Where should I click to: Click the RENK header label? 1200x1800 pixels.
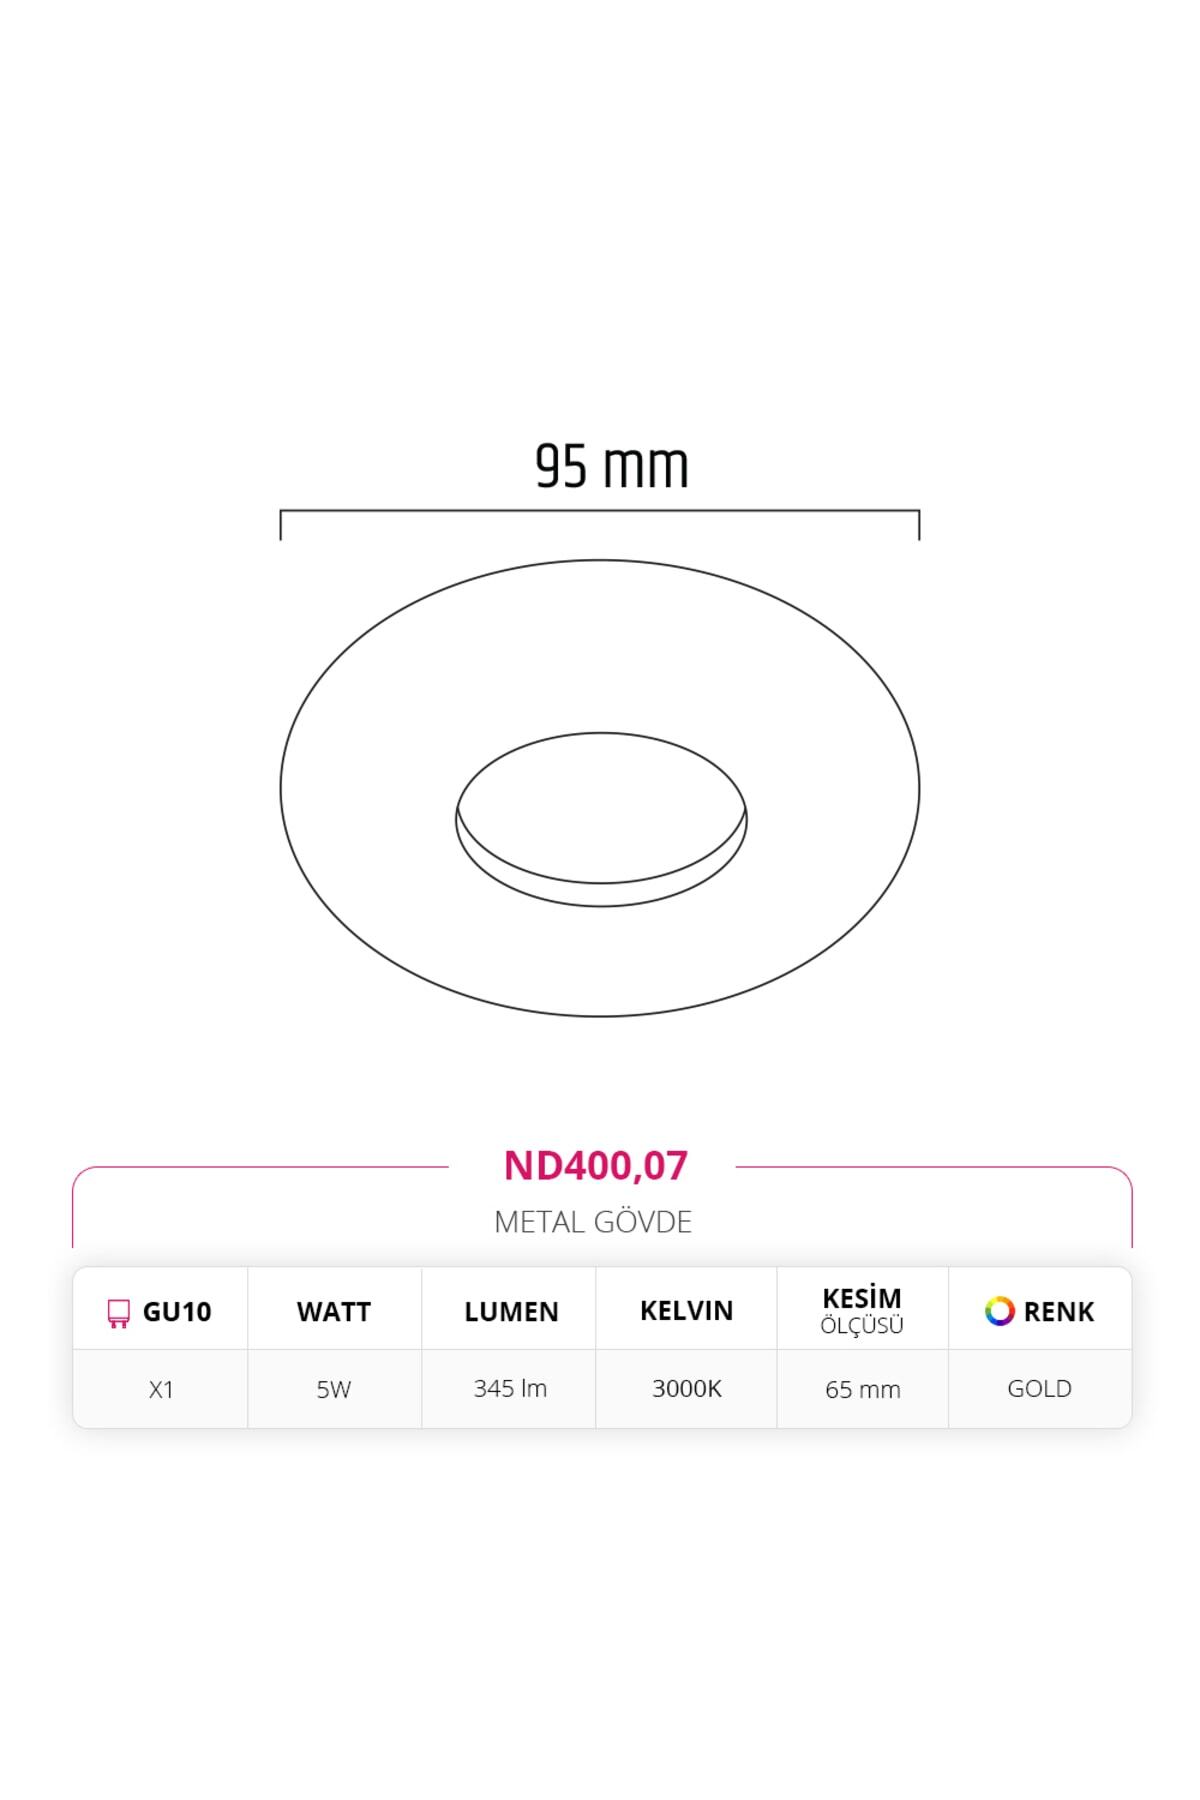click(x=1059, y=1312)
